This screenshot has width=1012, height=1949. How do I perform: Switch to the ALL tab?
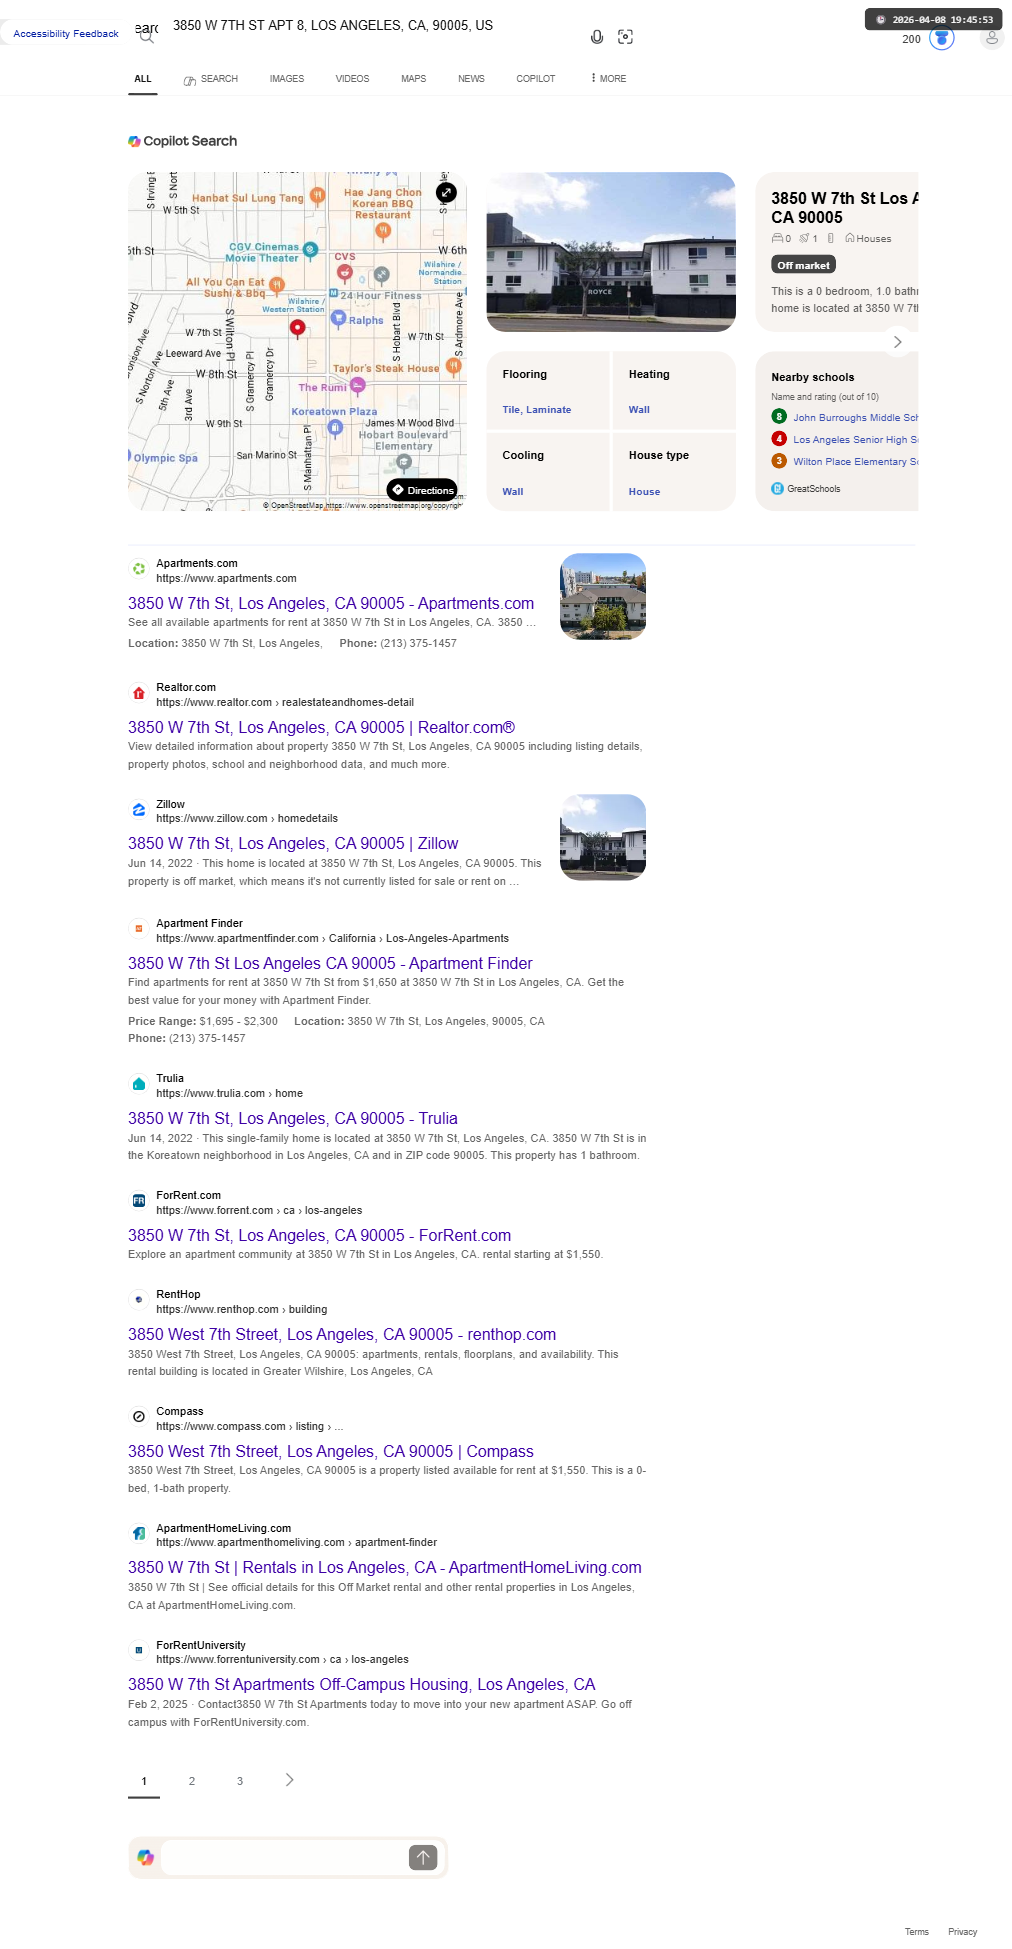tap(143, 79)
